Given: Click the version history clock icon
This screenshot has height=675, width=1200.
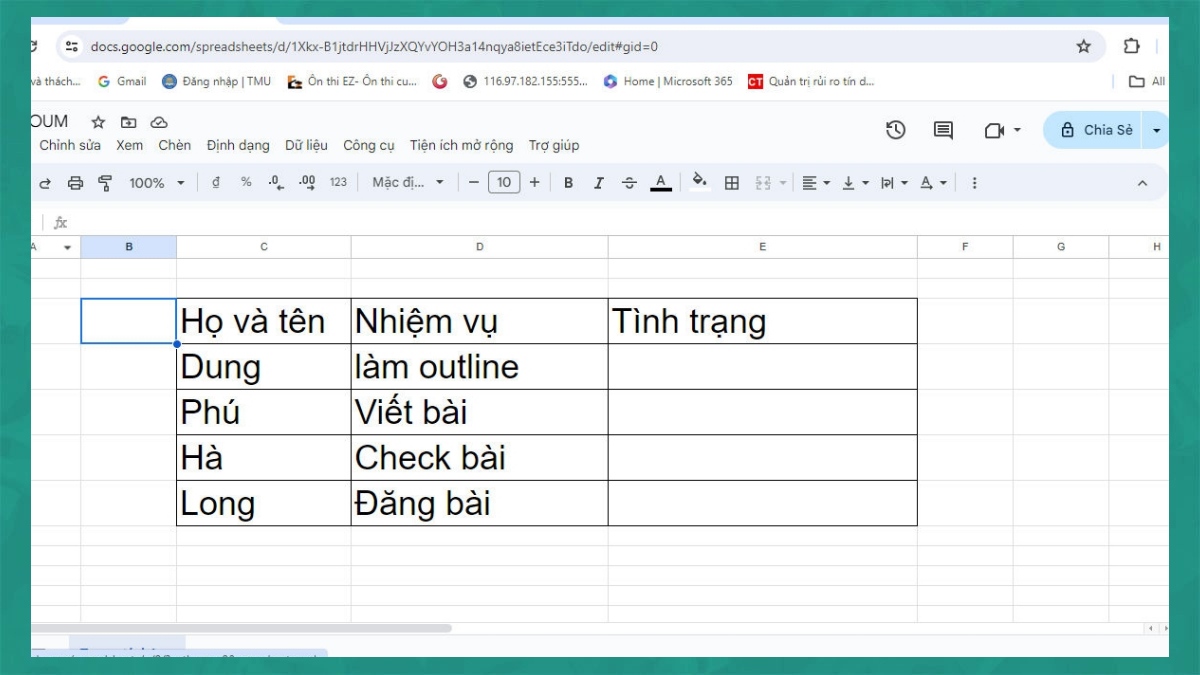Looking at the screenshot, I should tap(896, 130).
